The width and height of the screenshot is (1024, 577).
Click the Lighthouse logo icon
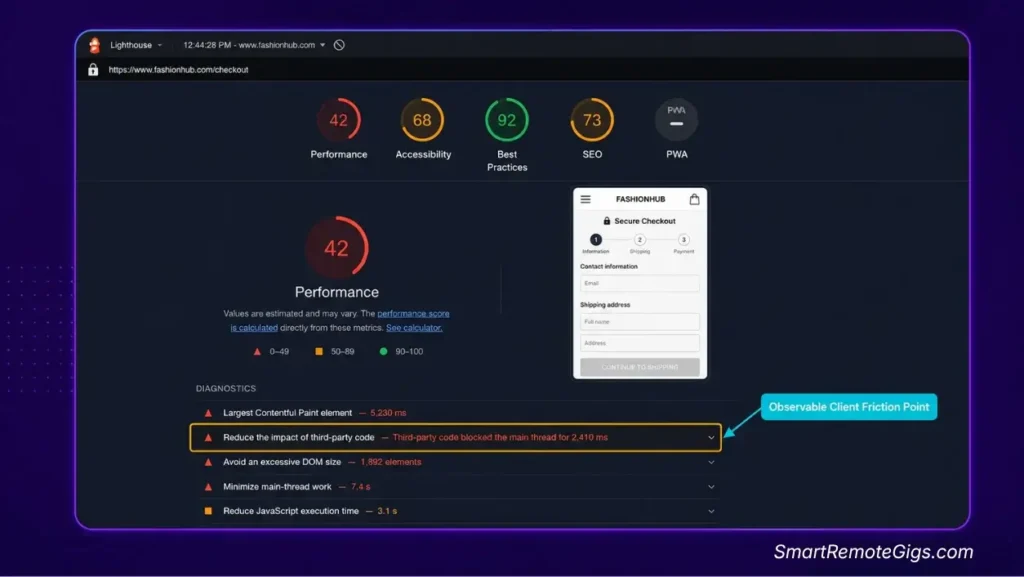[95, 45]
